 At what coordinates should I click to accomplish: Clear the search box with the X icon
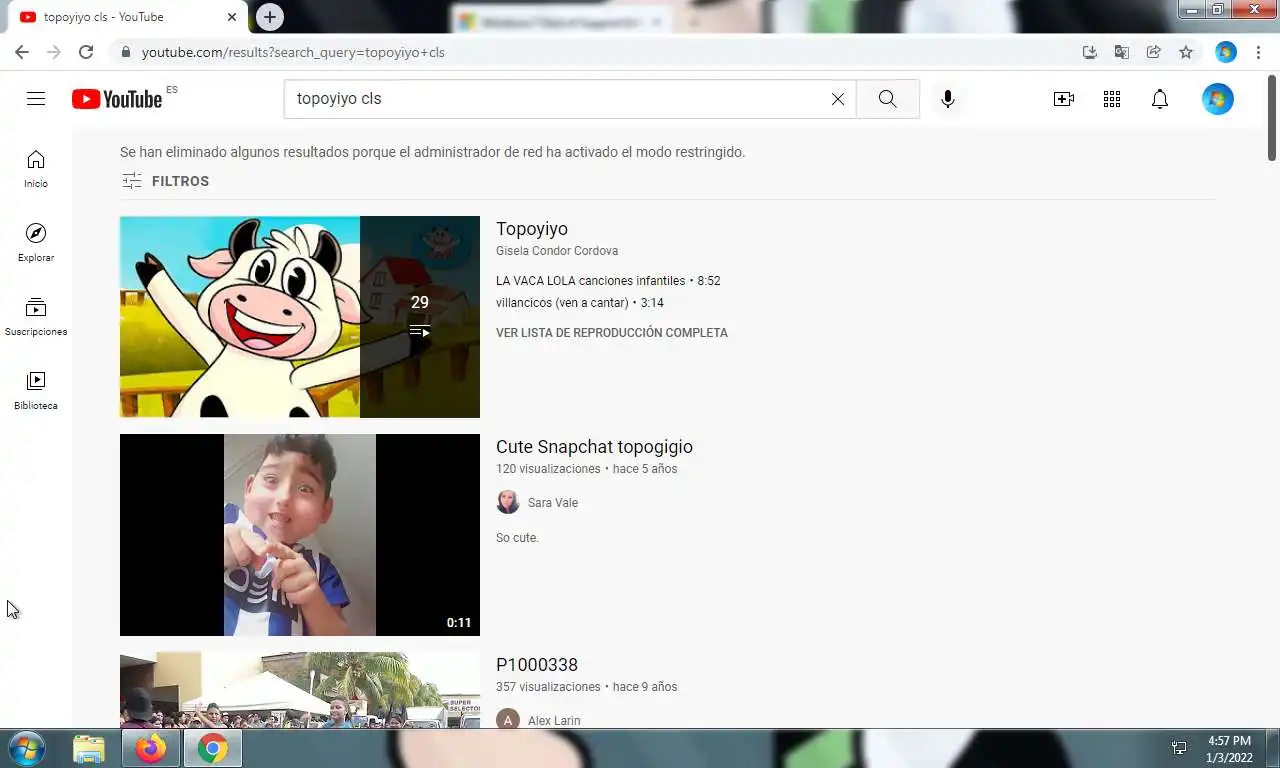838,99
